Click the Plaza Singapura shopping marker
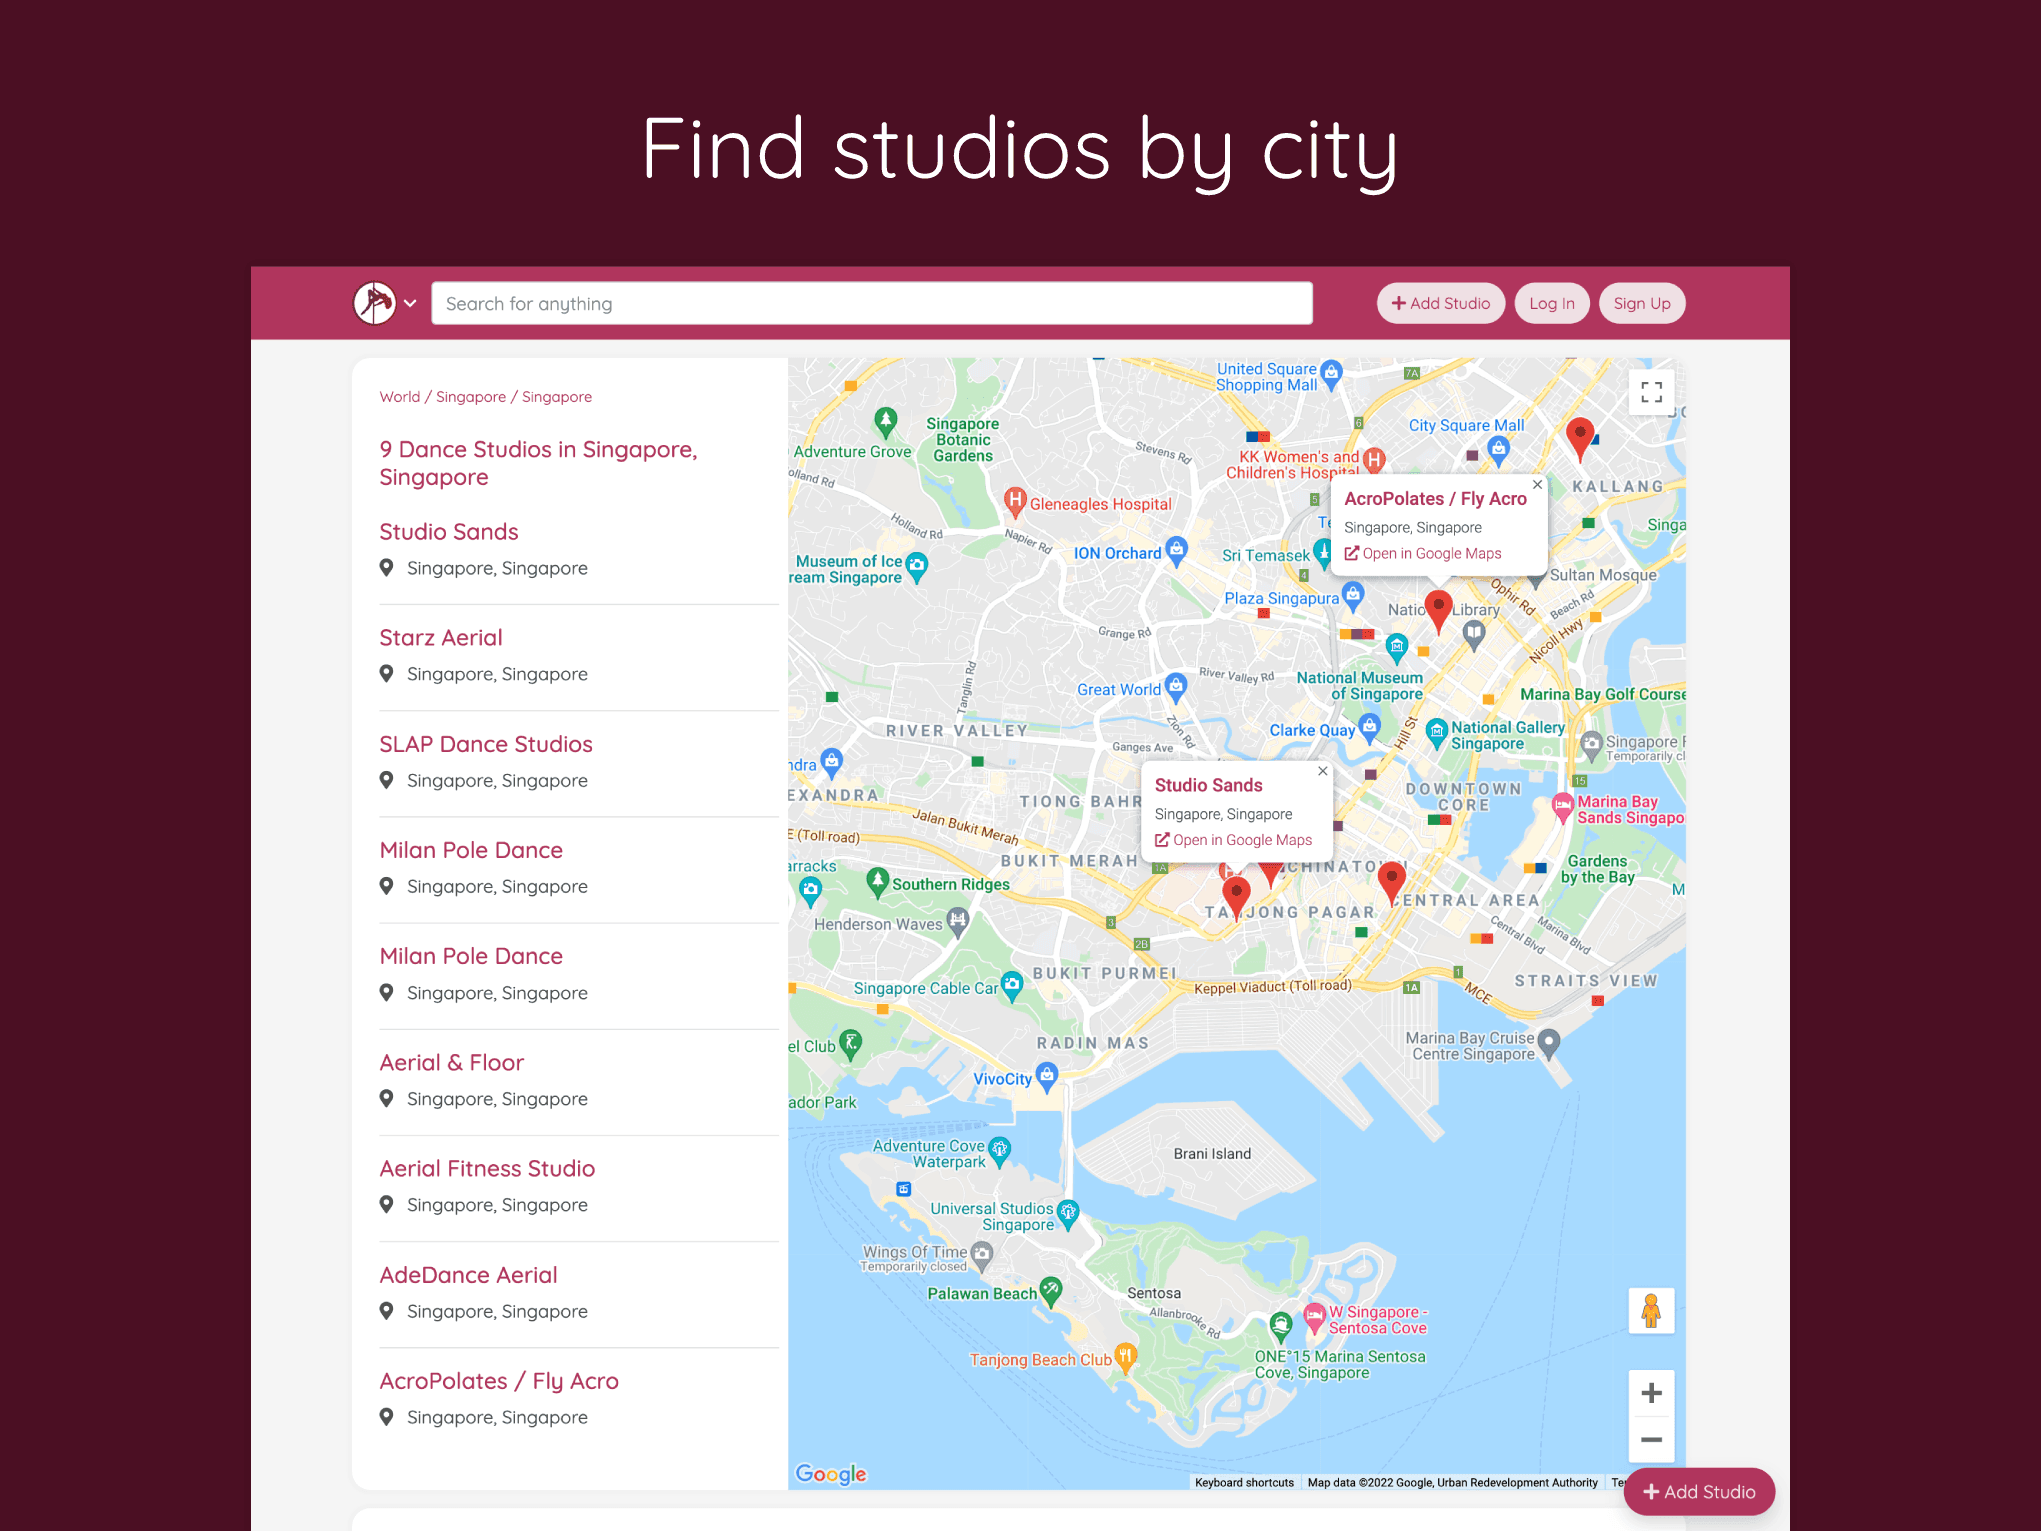Screen dimensions: 2041x1531 pyautogui.click(x=1353, y=595)
